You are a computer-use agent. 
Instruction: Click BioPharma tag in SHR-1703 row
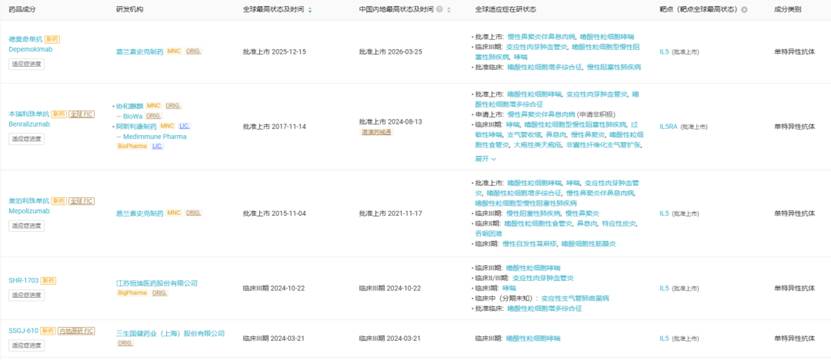[x=132, y=293]
